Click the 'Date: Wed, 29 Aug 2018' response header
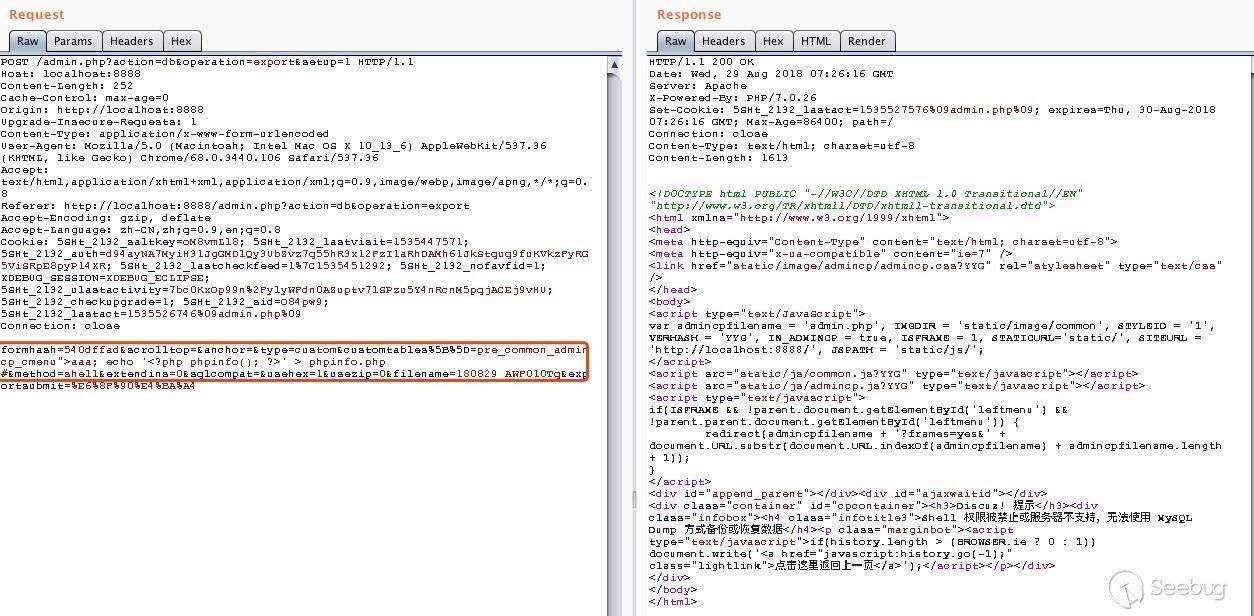 tap(771, 74)
